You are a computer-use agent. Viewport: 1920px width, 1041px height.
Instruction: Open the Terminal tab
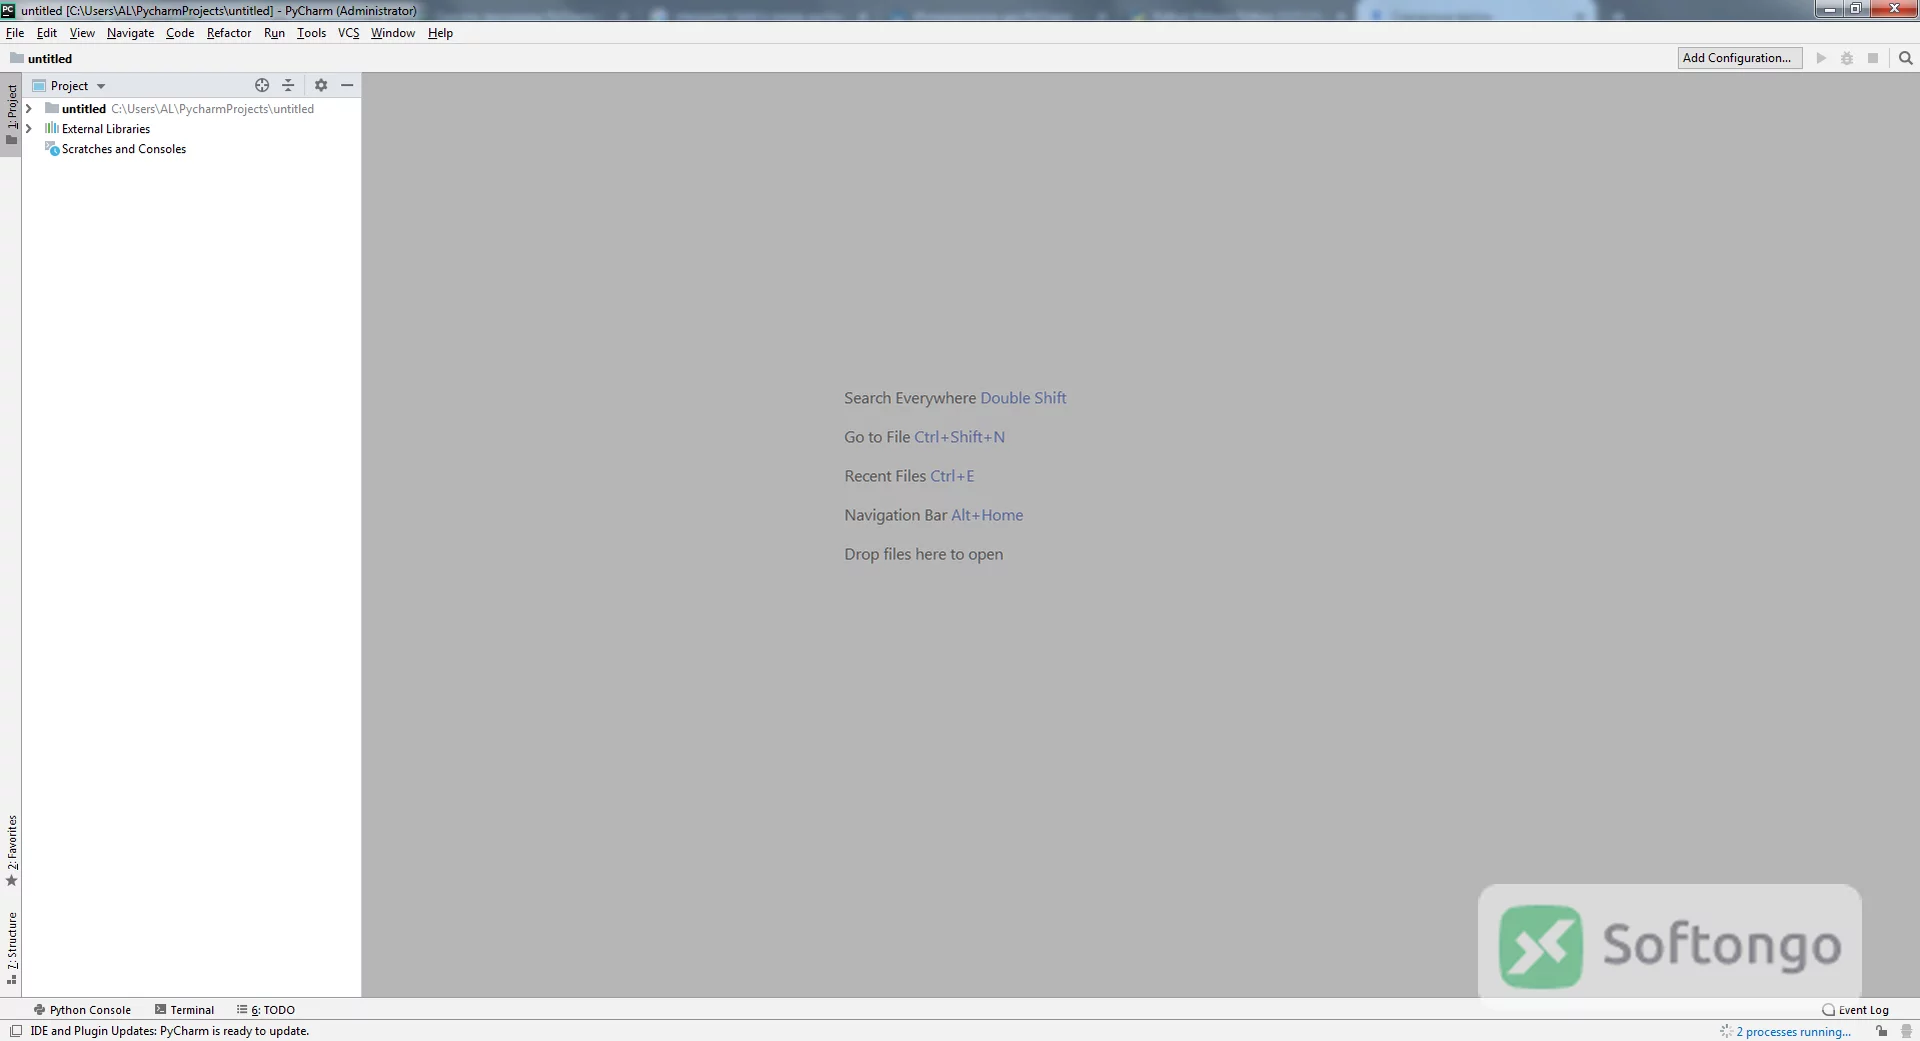coord(184,1010)
